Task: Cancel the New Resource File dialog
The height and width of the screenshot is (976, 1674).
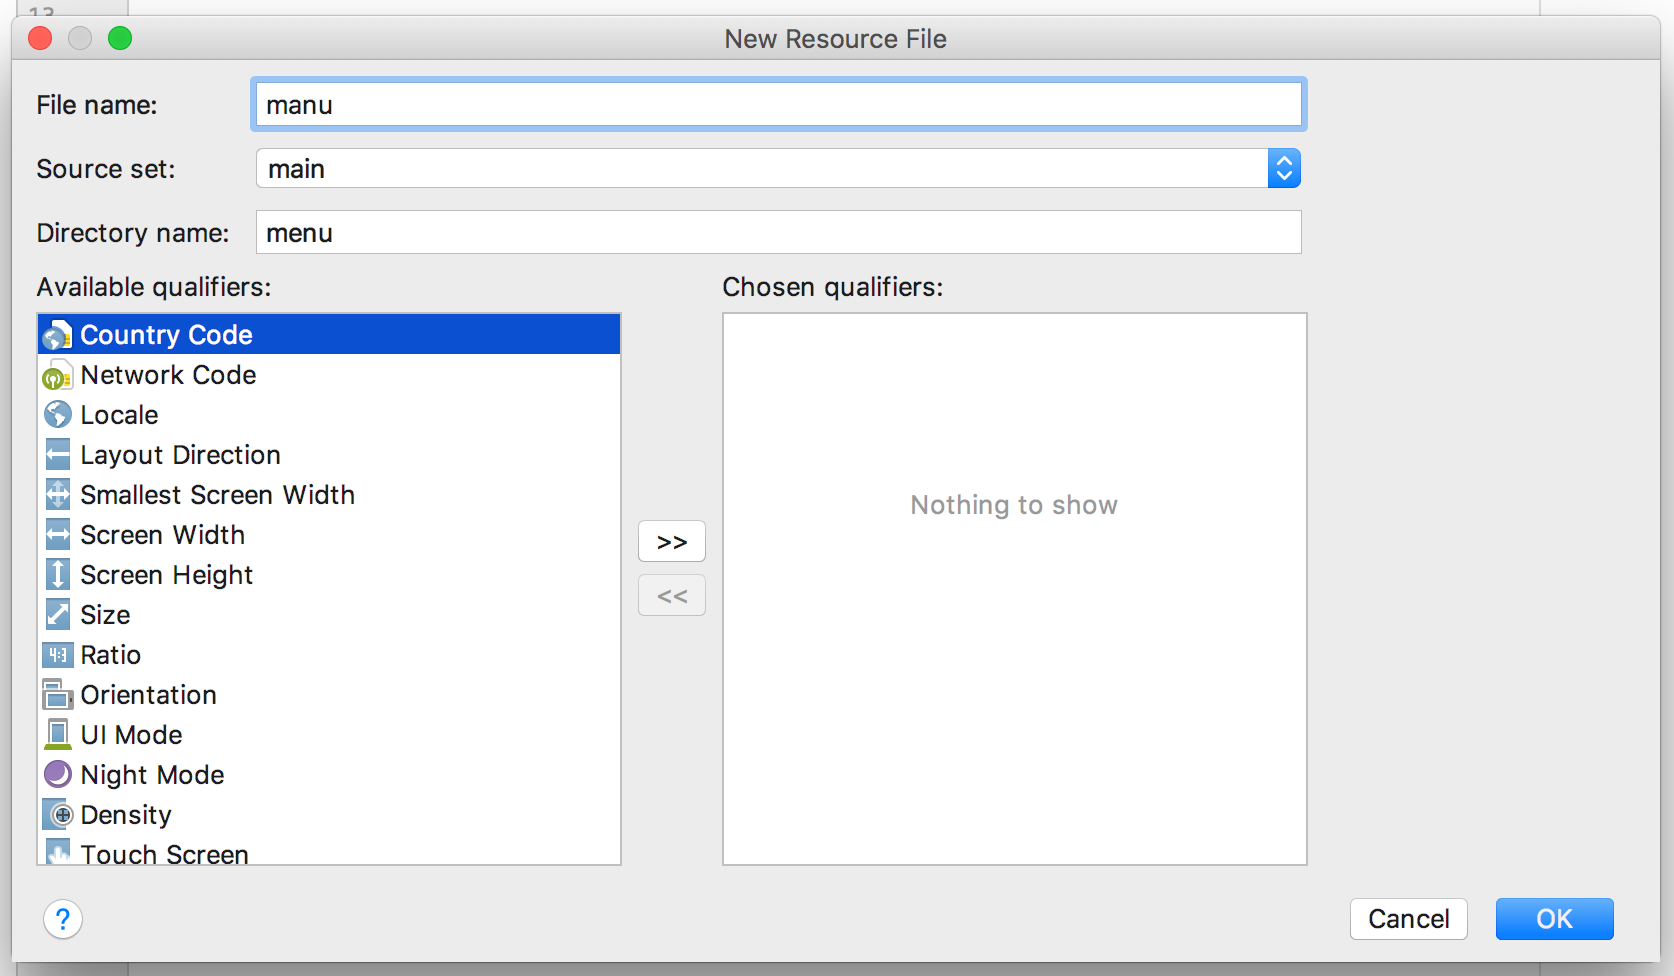Action: [x=1408, y=919]
